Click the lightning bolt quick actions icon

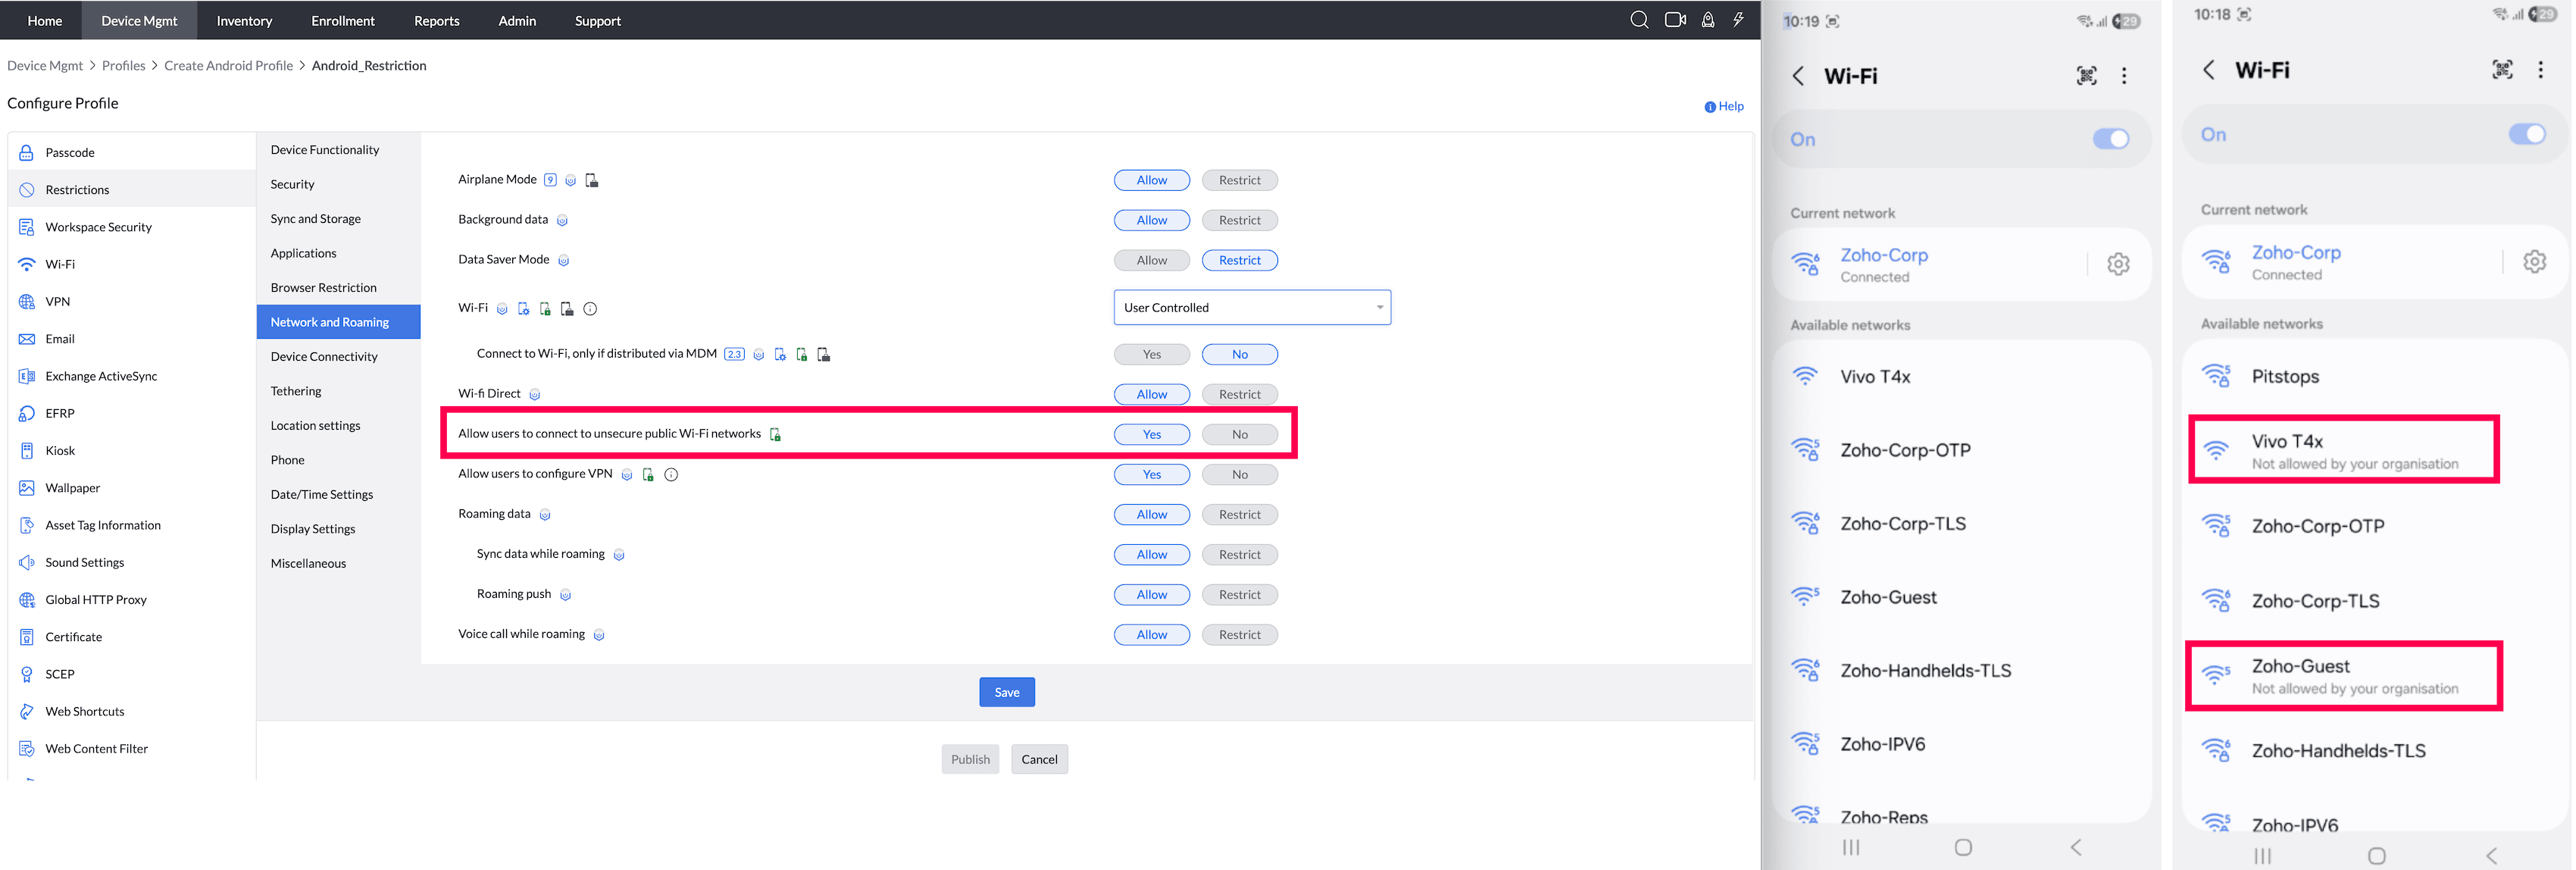tap(1739, 20)
